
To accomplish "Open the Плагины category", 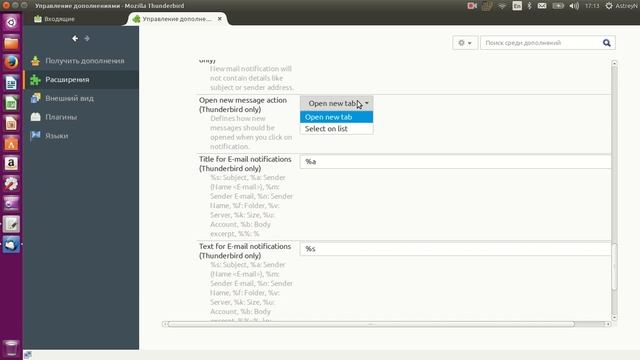I will 81,117.
